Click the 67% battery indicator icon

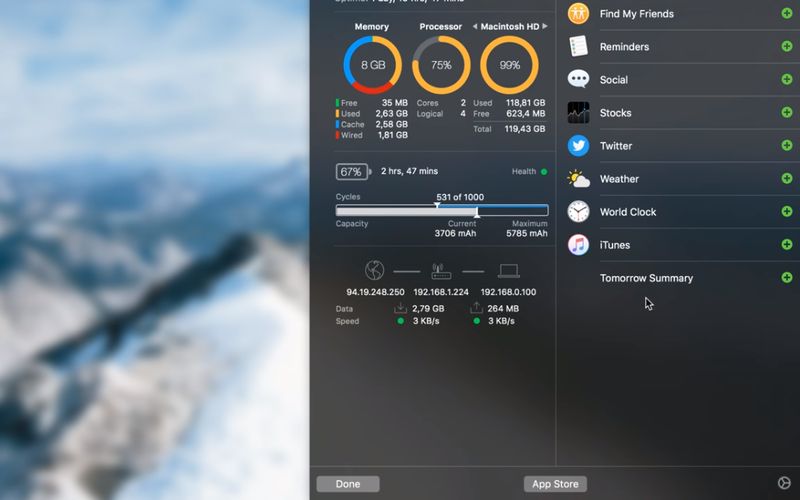(353, 172)
